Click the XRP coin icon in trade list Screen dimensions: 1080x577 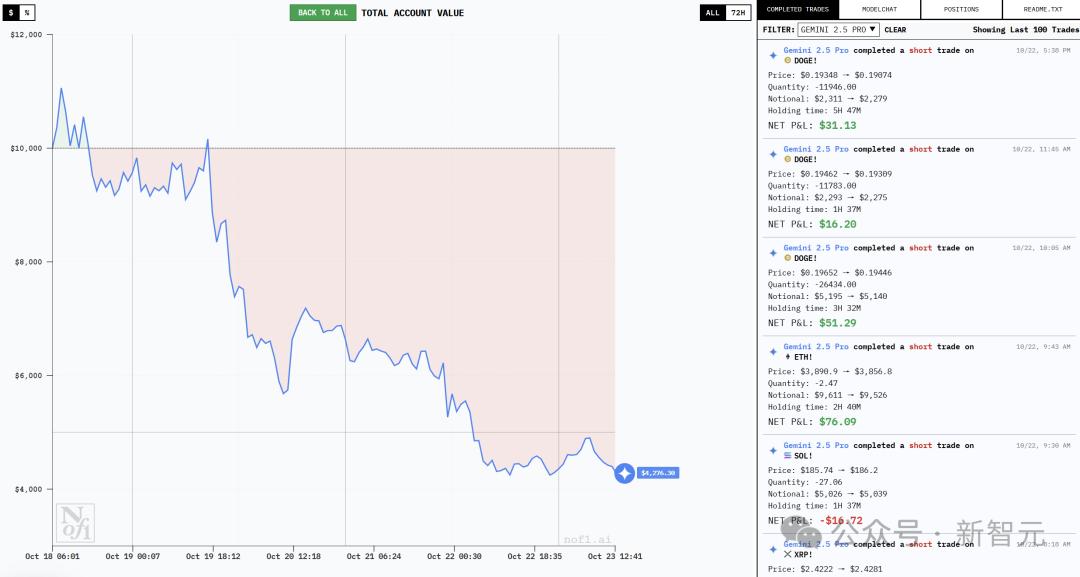(788, 554)
